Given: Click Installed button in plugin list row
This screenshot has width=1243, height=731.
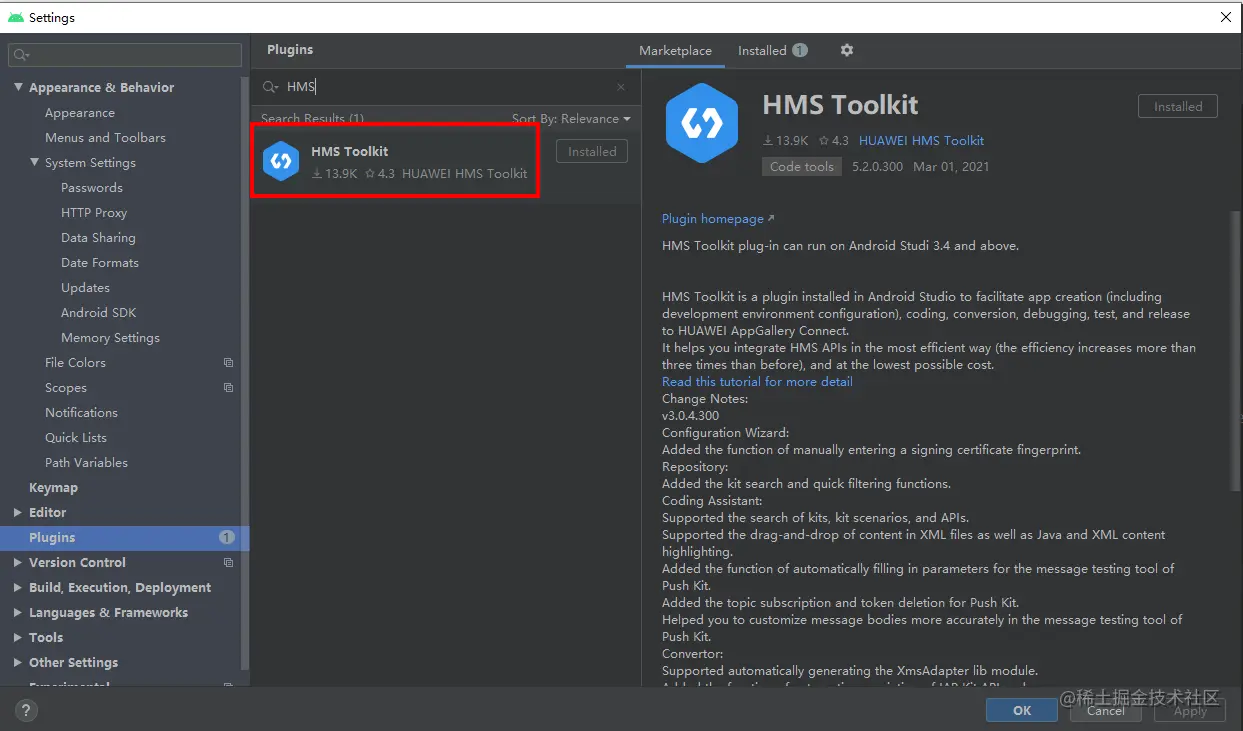Looking at the screenshot, I should click(x=592, y=152).
